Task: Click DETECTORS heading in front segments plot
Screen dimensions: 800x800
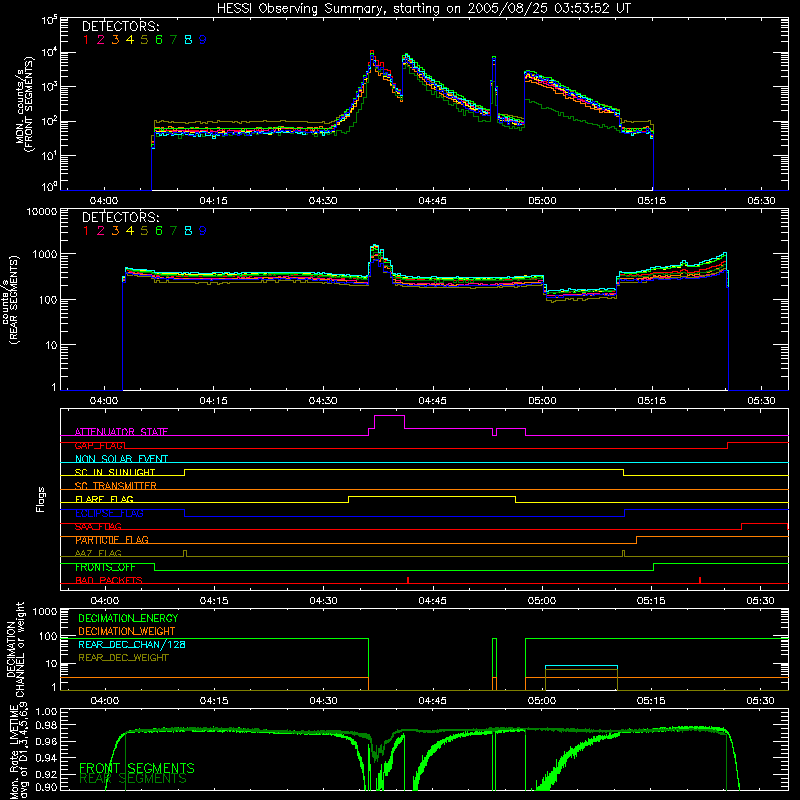Action: (120, 26)
